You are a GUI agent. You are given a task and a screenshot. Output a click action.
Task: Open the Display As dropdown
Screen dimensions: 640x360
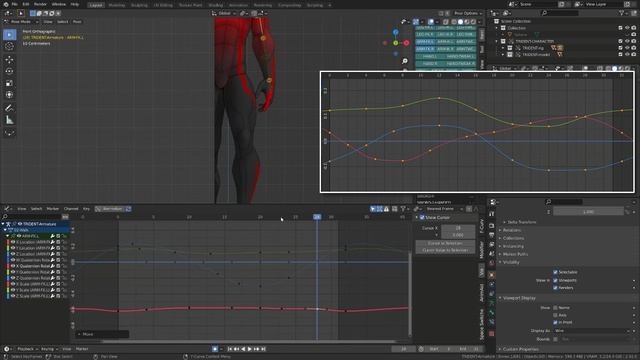point(592,331)
